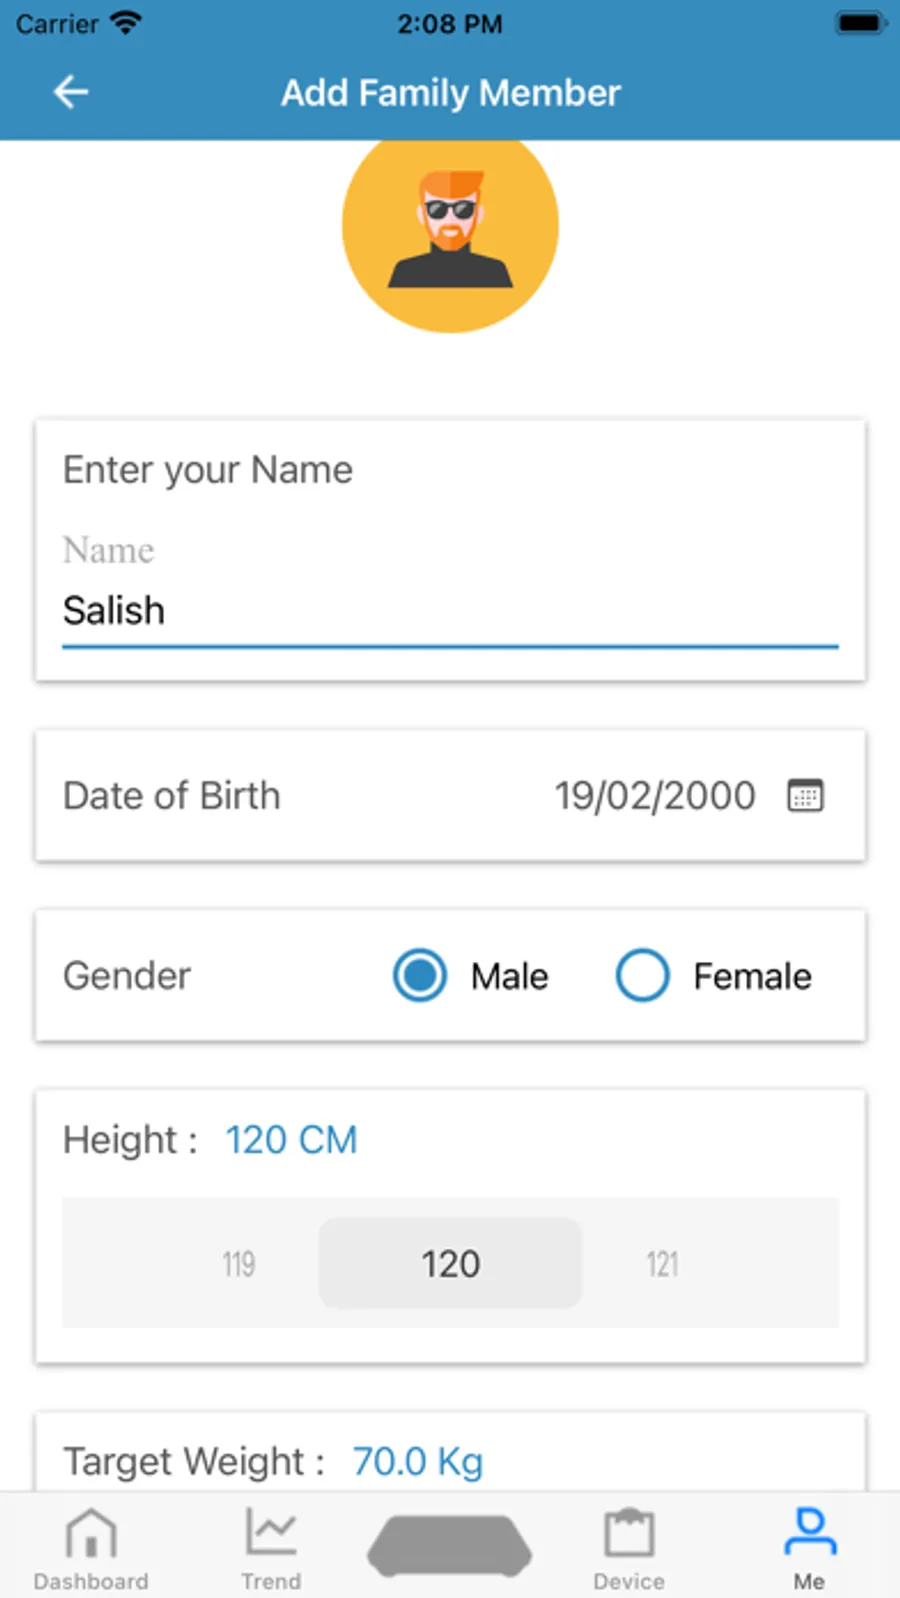
Task: Open the Device tab icon
Action: pos(629,1533)
